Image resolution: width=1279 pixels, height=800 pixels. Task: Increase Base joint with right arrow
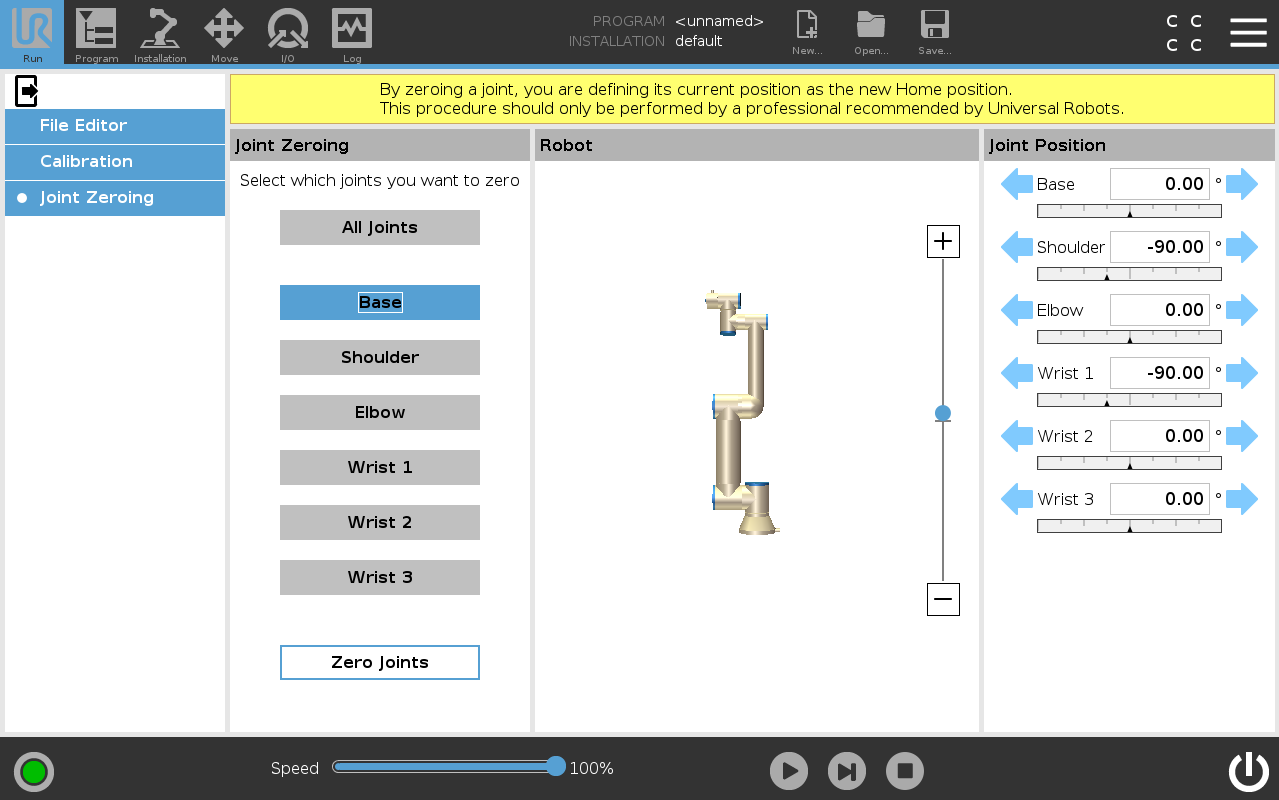coord(1242,184)
